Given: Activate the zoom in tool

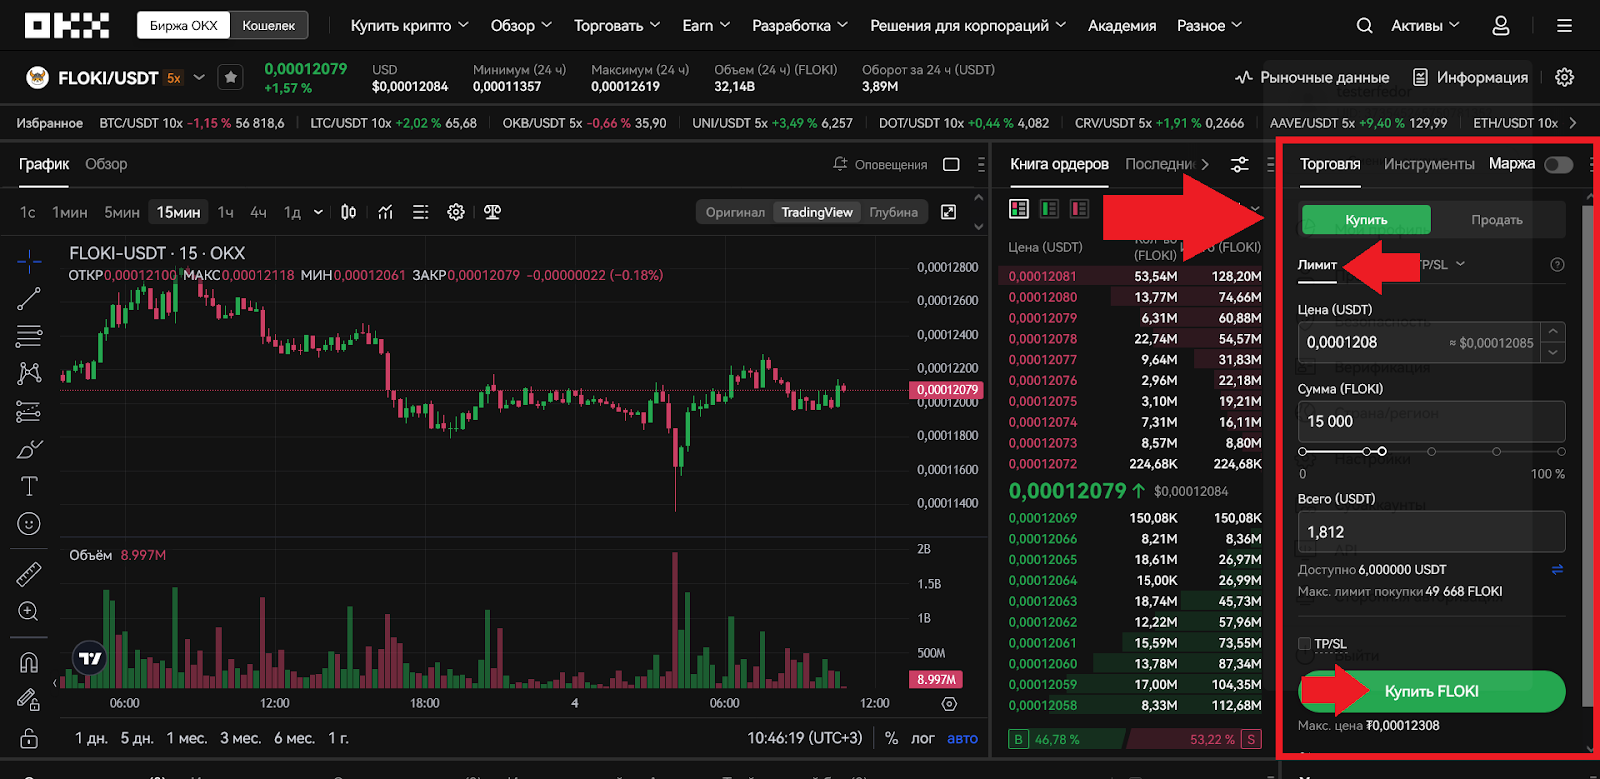Looking at the screenshot, I should (x=29, y=611).
